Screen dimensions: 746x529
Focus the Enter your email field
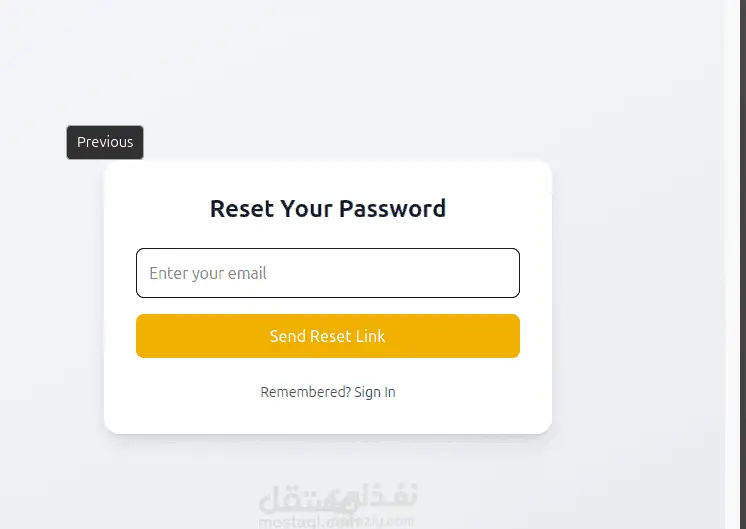pyautogui.click(x=327, y=273)
